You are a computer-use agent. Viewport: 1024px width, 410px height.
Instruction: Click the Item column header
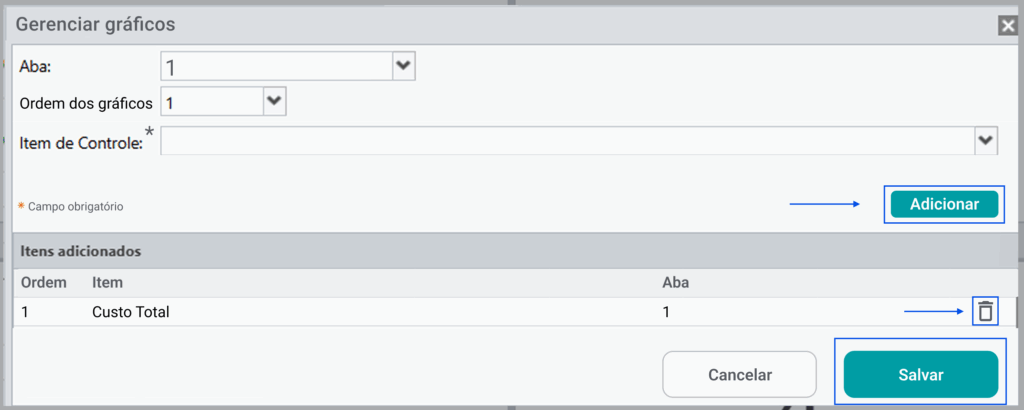click(107, 283)
